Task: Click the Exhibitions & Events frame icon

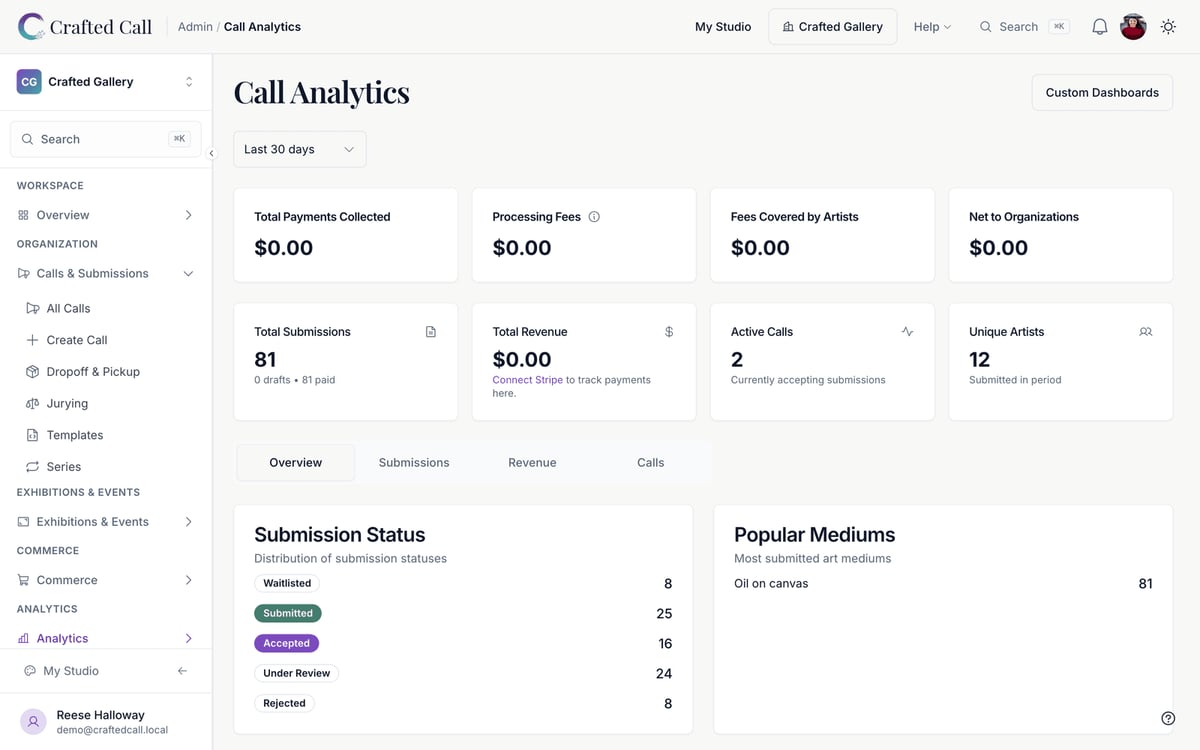Action: click(x=23, y=522)
